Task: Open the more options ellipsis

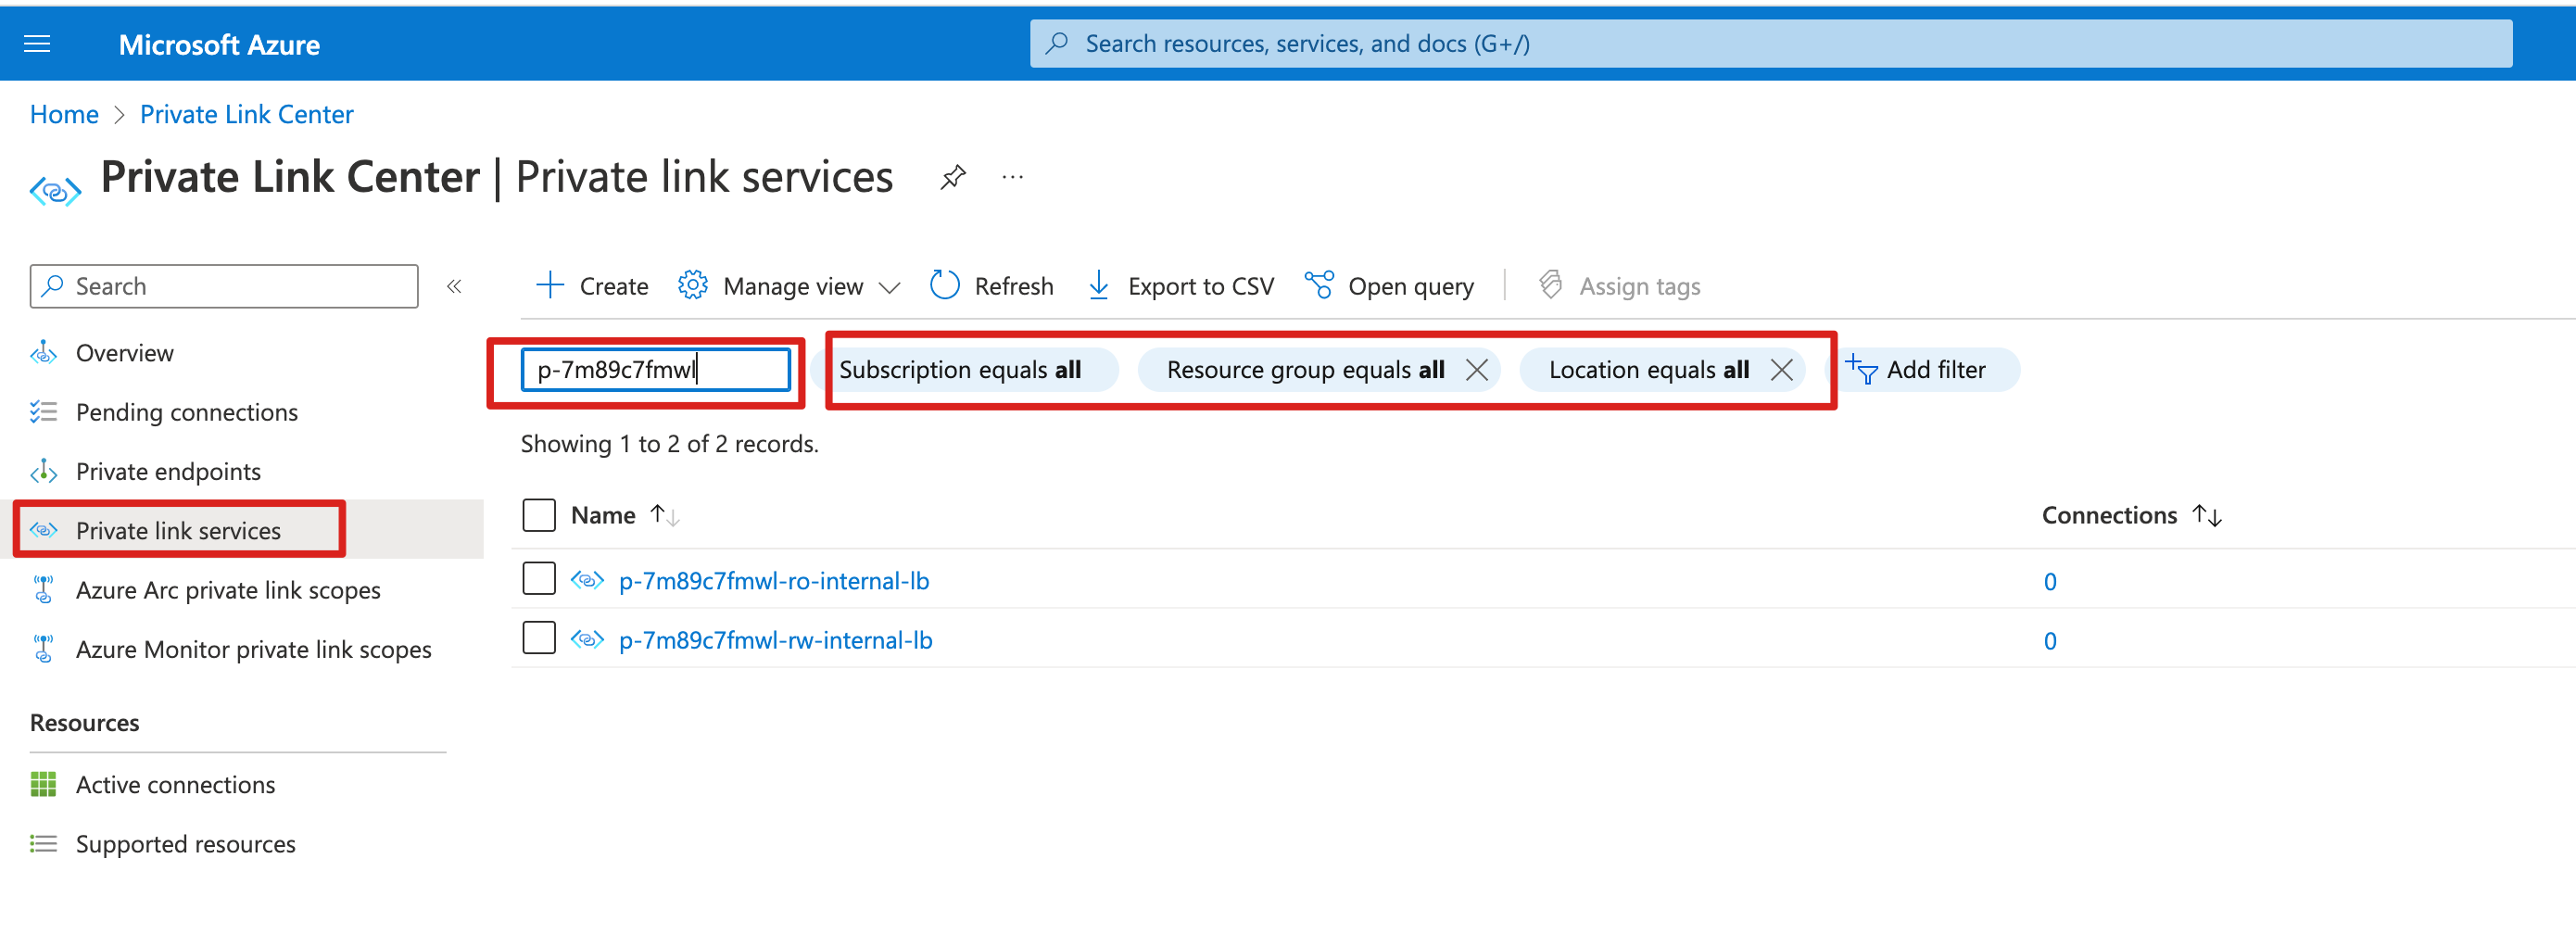Action: click(1012, 177)
